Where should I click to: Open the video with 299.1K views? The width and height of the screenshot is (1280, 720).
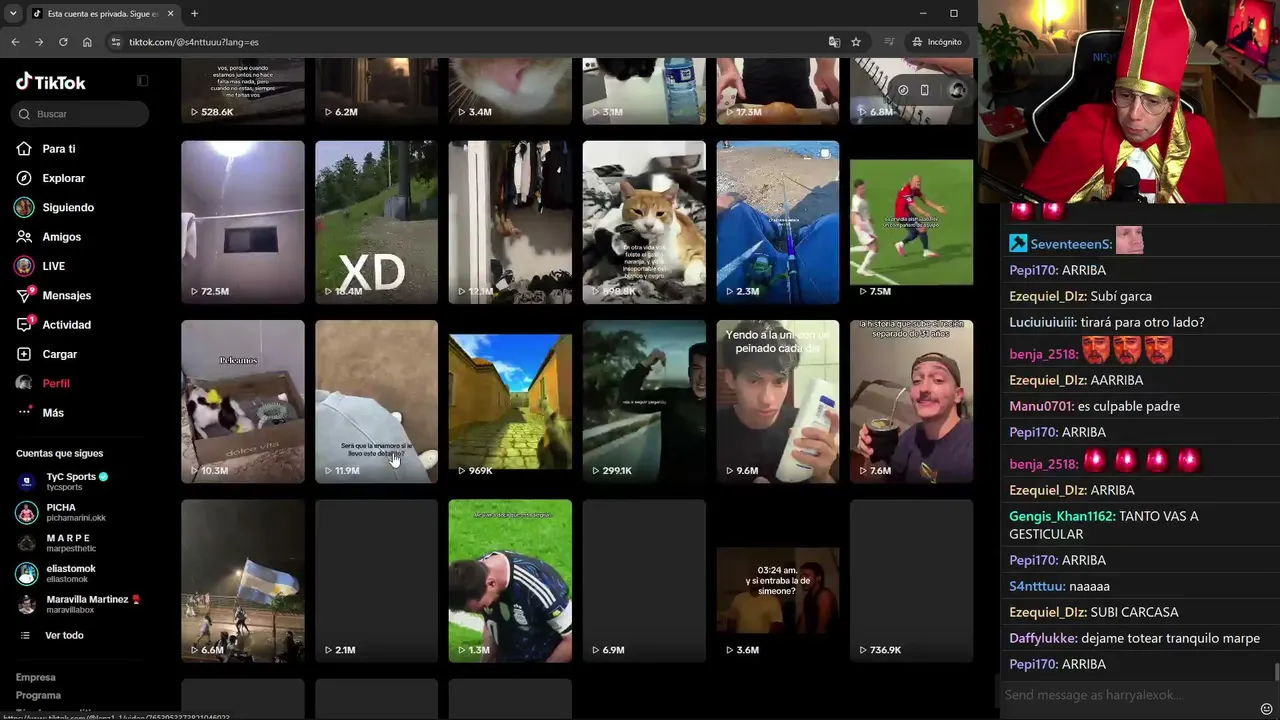click(x=644, y=401)
